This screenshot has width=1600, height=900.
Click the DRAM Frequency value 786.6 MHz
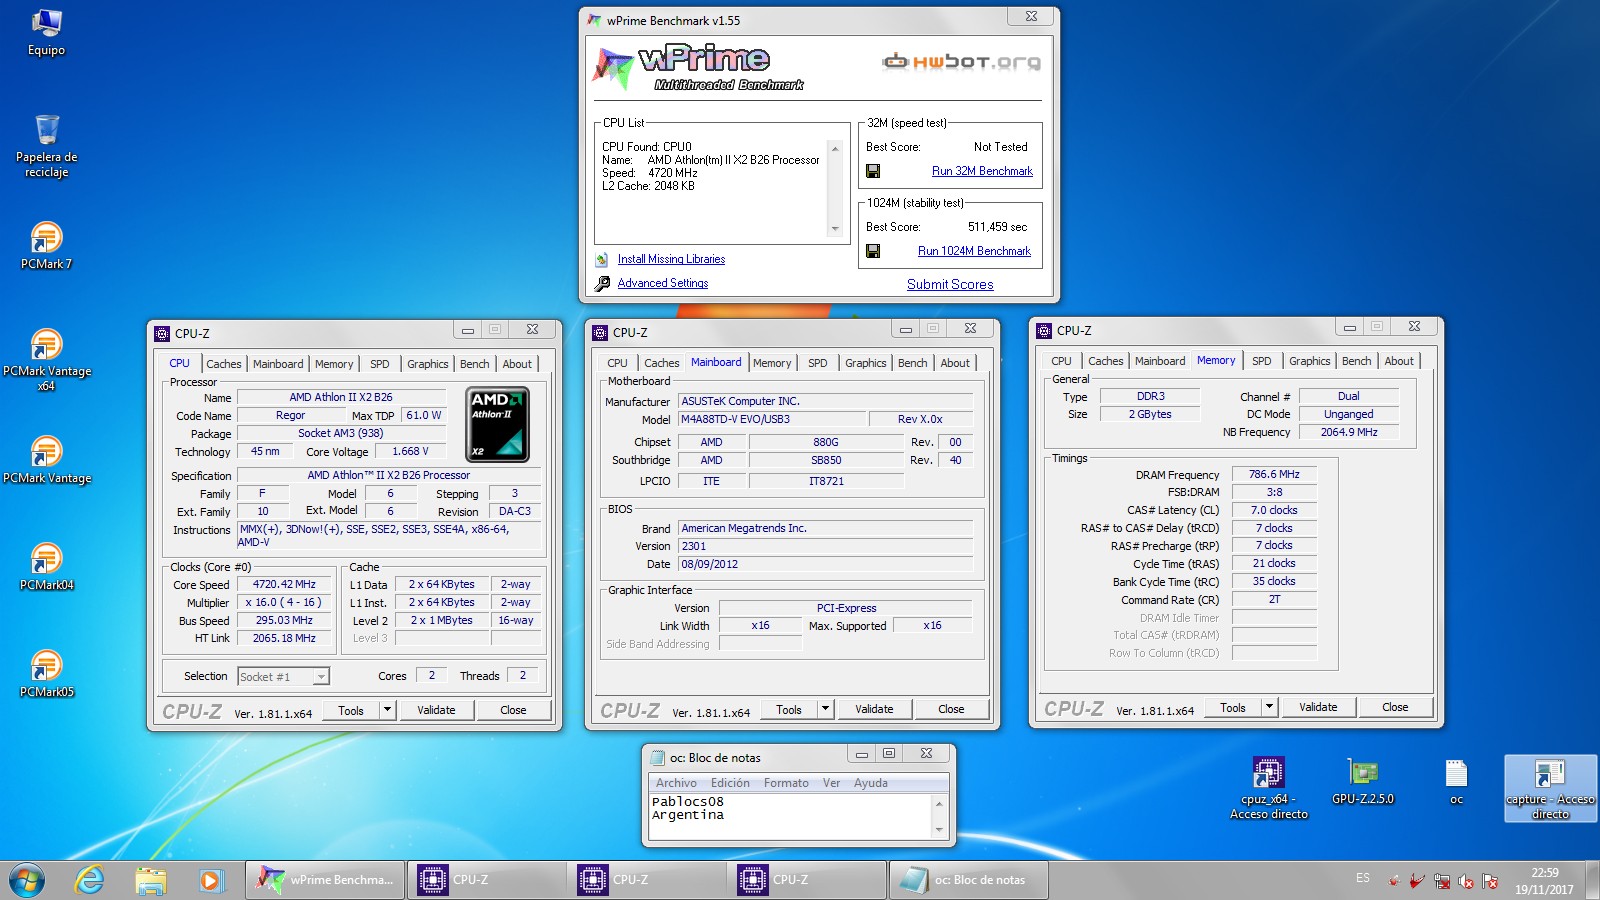(x=1274, y=474)
